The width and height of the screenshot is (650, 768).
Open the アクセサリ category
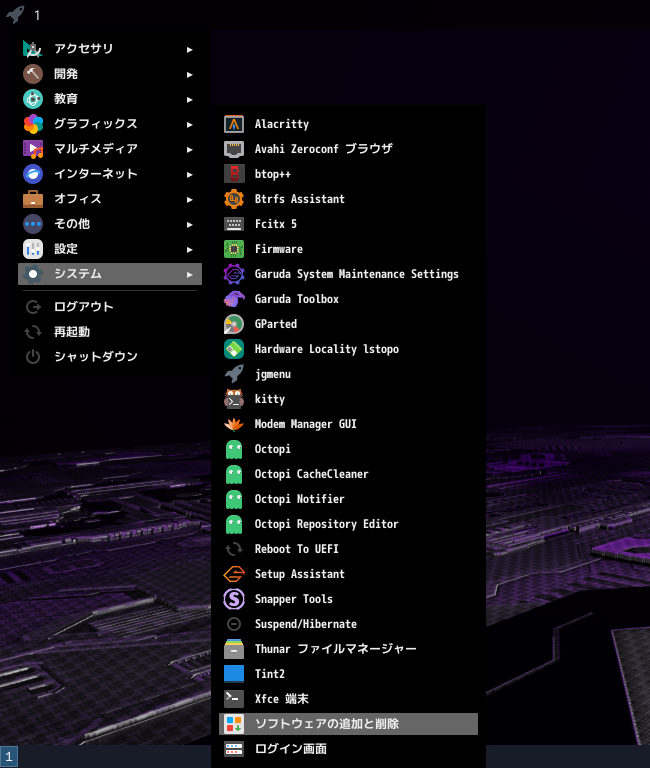pos(110,48)
